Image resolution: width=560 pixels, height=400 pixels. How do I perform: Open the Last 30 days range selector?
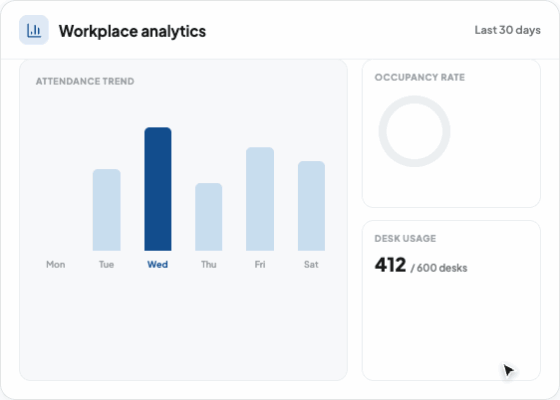click(x=508, y=30)
